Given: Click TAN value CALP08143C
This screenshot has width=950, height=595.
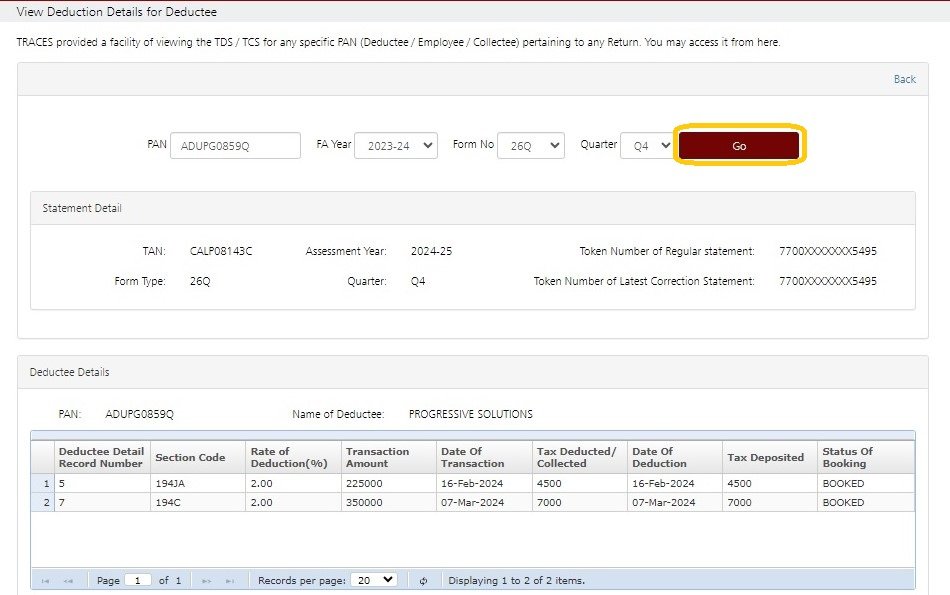Looking at the screenshot, I should click(221, 251).
